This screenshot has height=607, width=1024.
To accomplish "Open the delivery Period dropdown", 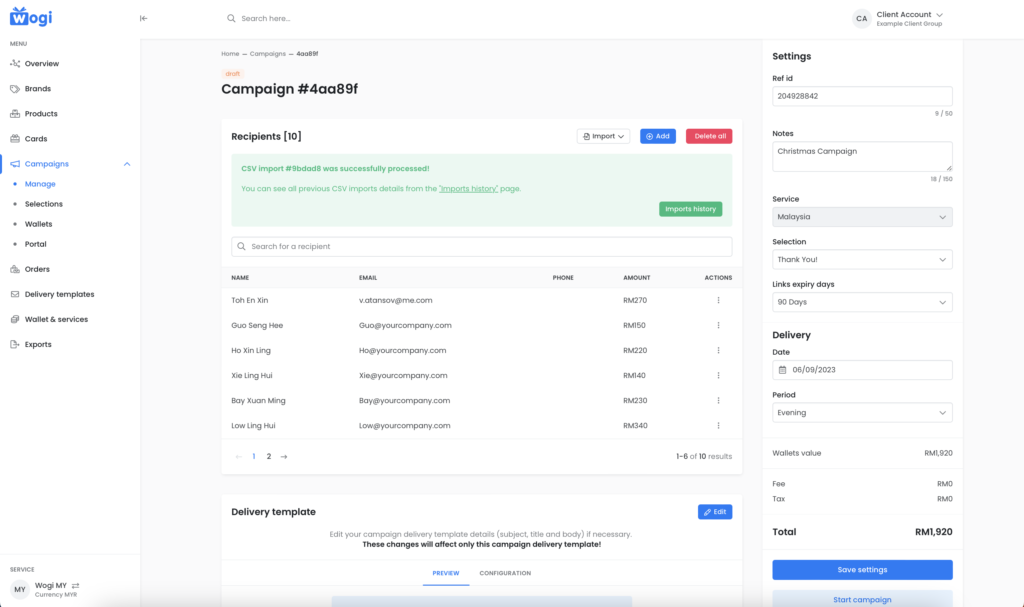I will click(x=861, y=412).
